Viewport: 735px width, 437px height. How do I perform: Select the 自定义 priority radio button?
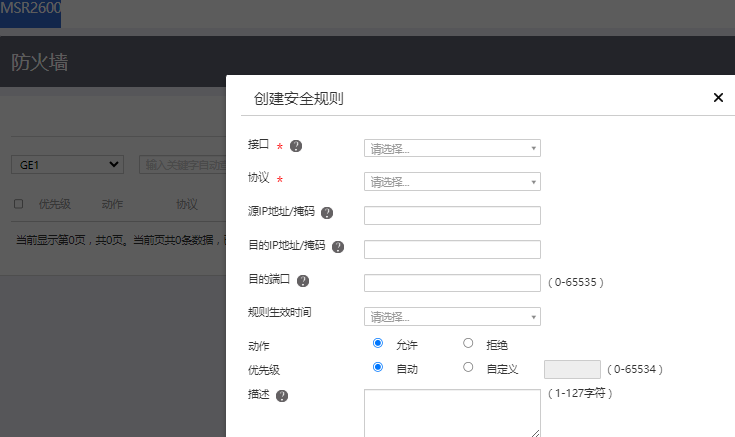(x=468, y=367)
